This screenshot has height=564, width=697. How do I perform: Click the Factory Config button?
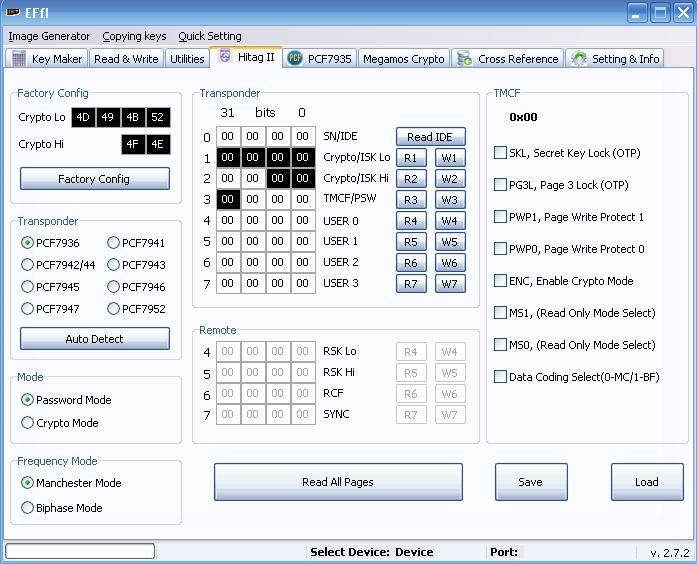[95, 179]
